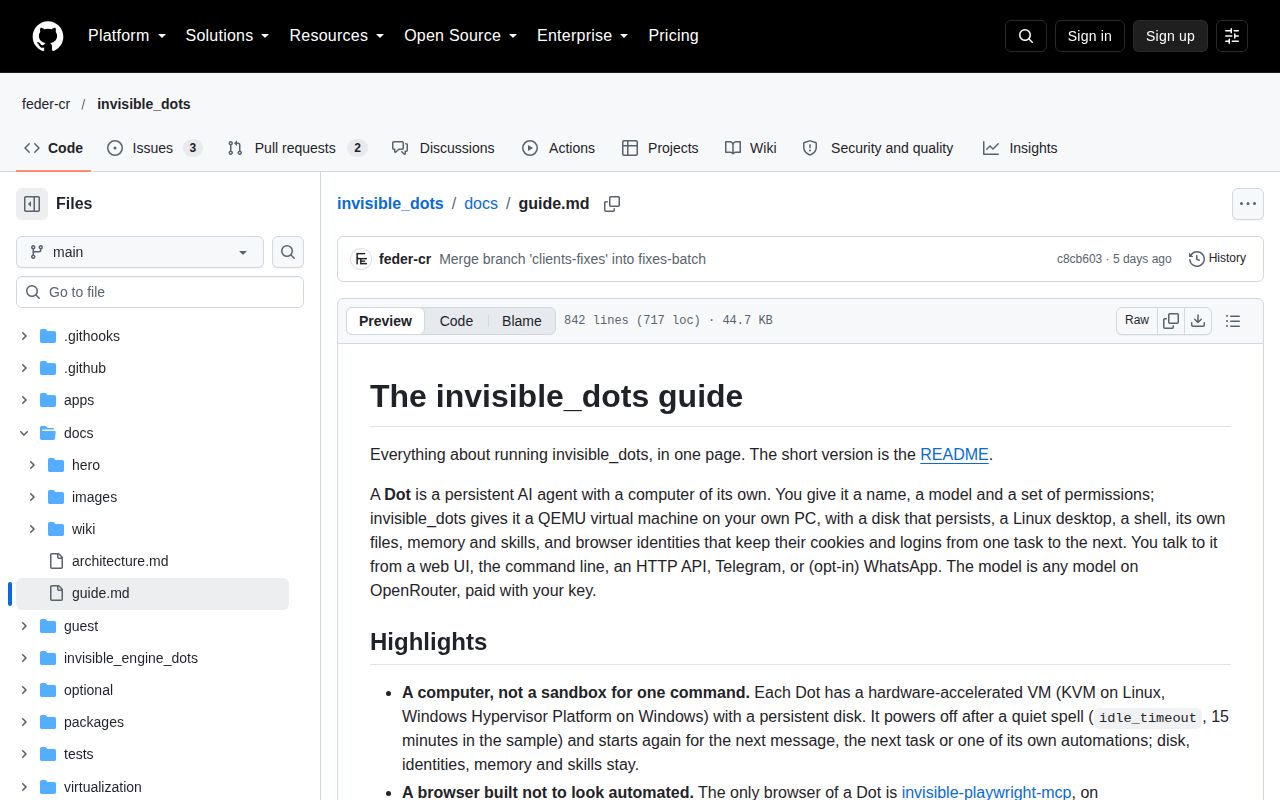Open the Security and quality tab
1280x800 pixels.
pyautogui.click(x=878, y=148)
